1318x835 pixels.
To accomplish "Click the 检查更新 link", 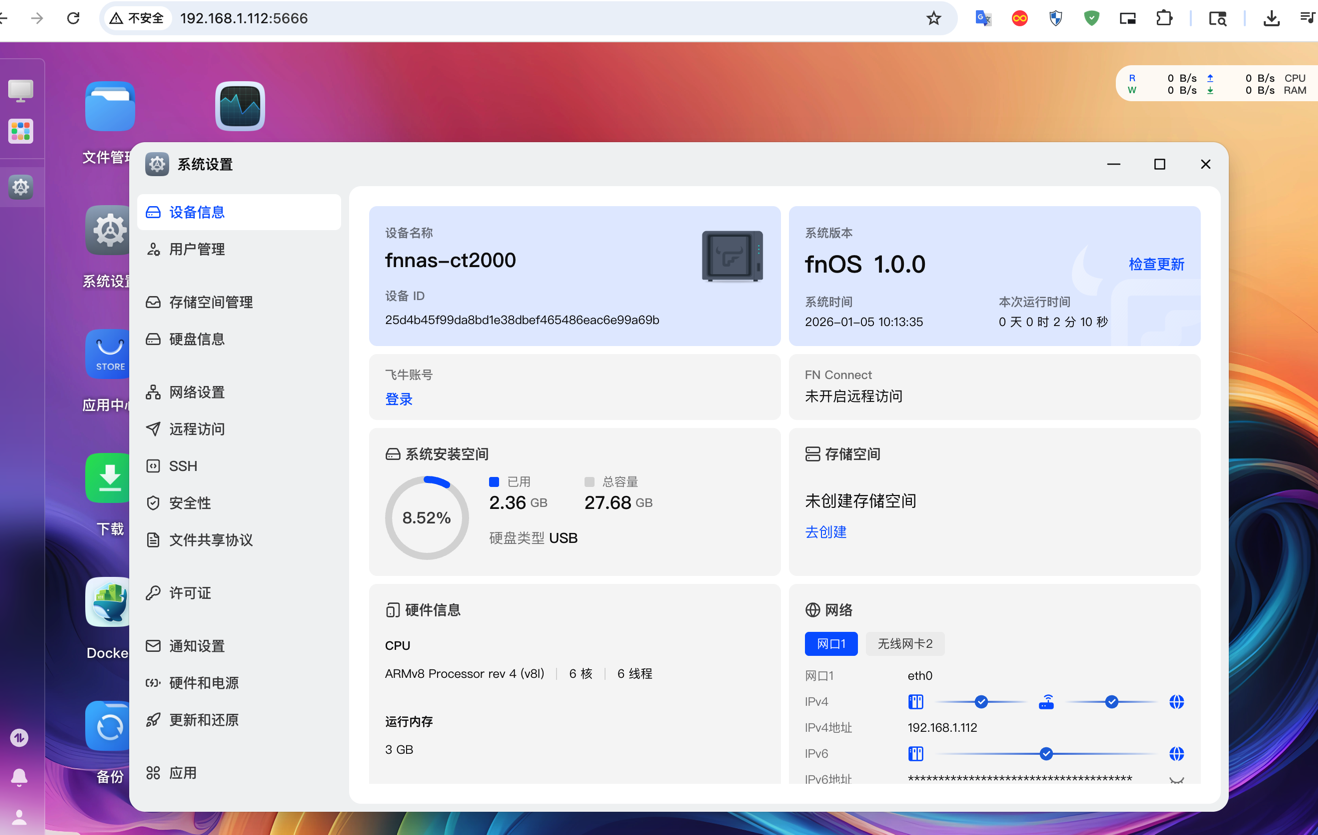I will pos(1156,264).
